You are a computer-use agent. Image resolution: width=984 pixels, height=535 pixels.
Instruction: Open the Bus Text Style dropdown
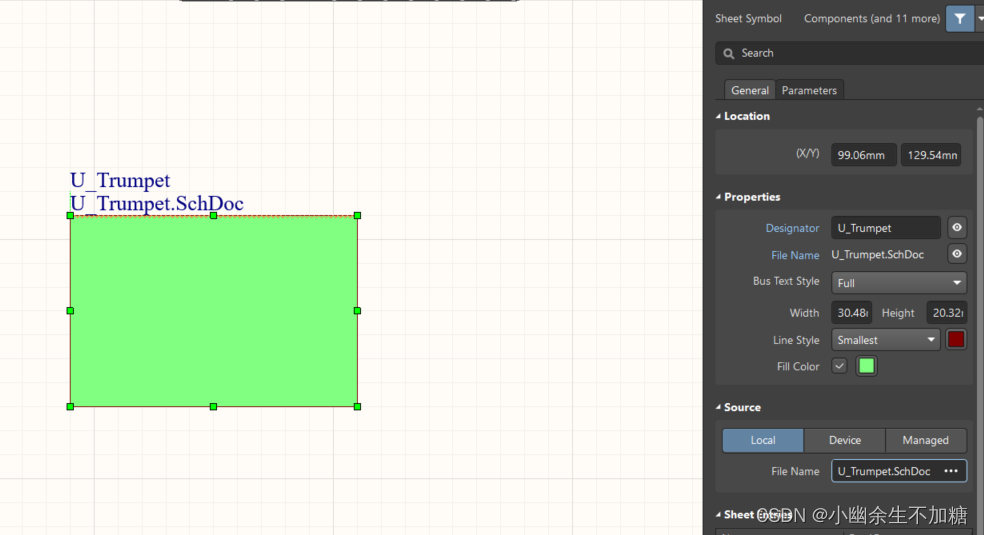coord(899,283)
